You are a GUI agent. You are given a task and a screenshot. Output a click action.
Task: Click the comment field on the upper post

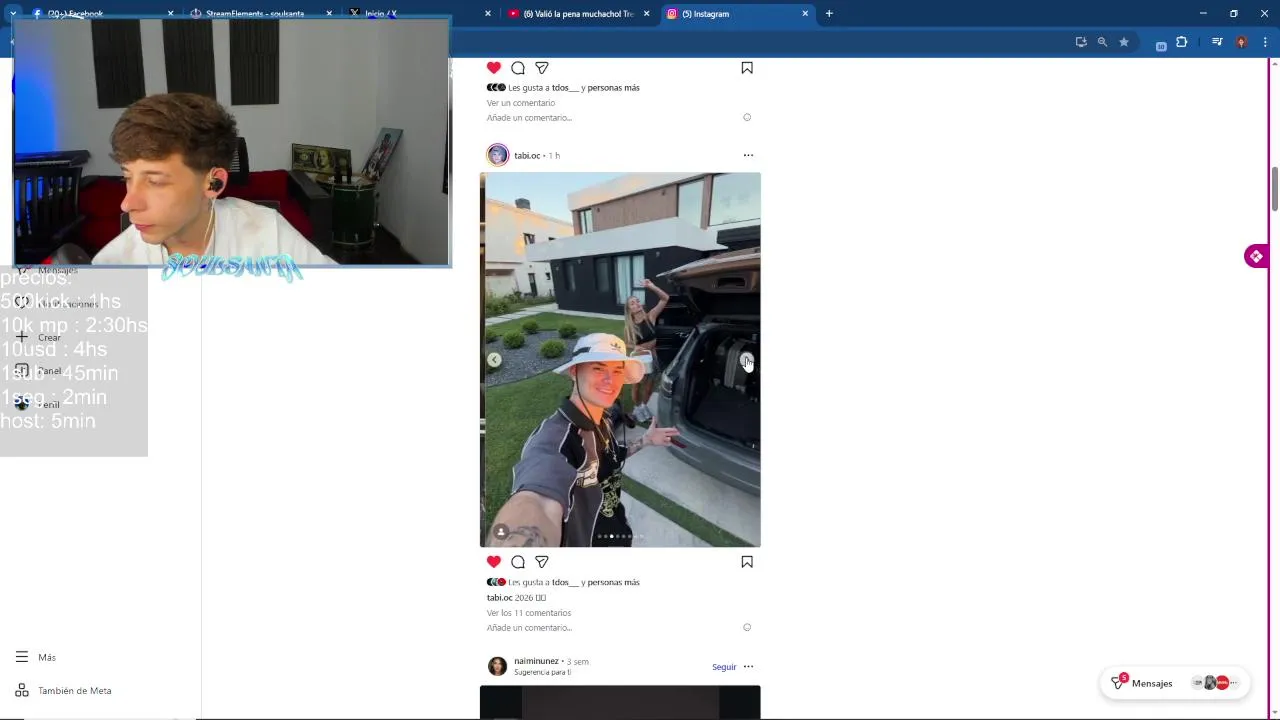pos(529,118)
